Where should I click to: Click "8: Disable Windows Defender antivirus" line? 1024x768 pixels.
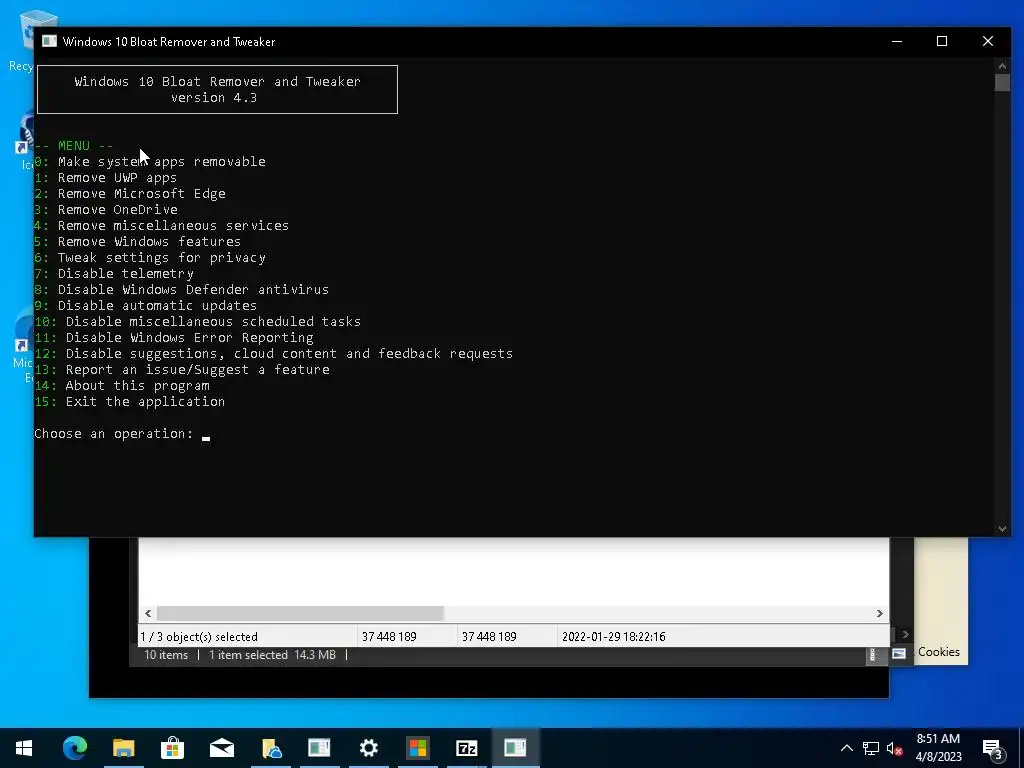click(182, 289)
